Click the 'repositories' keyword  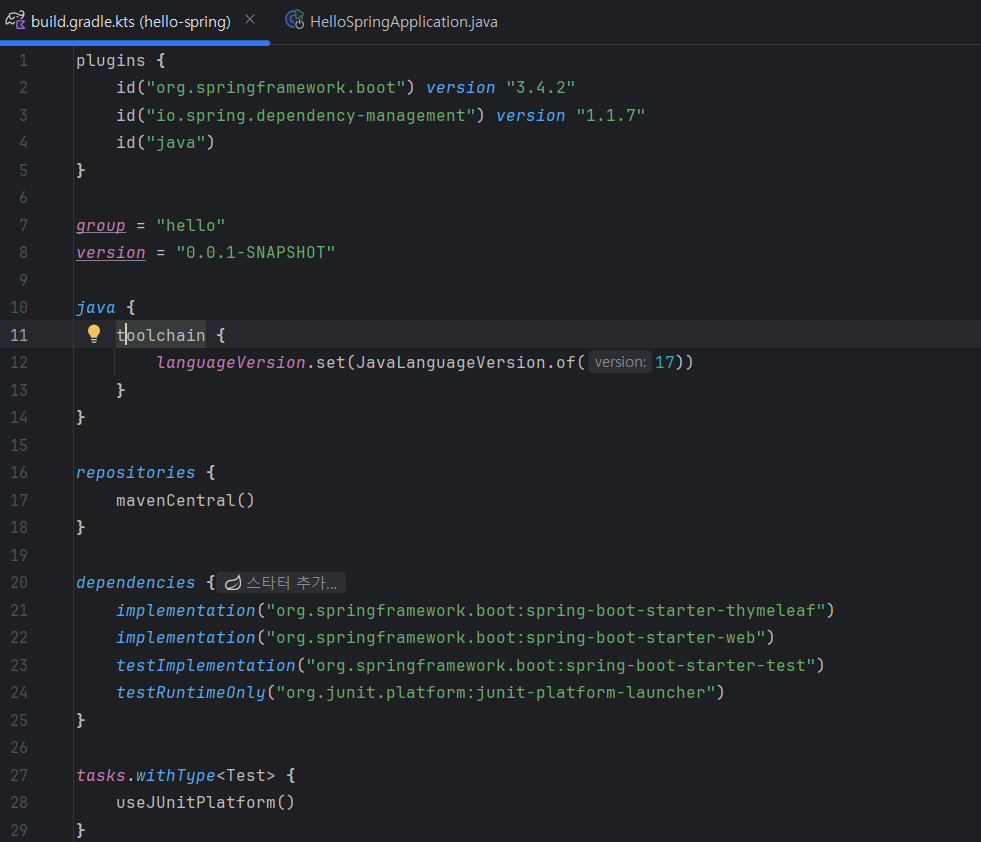tap(136, 473)
